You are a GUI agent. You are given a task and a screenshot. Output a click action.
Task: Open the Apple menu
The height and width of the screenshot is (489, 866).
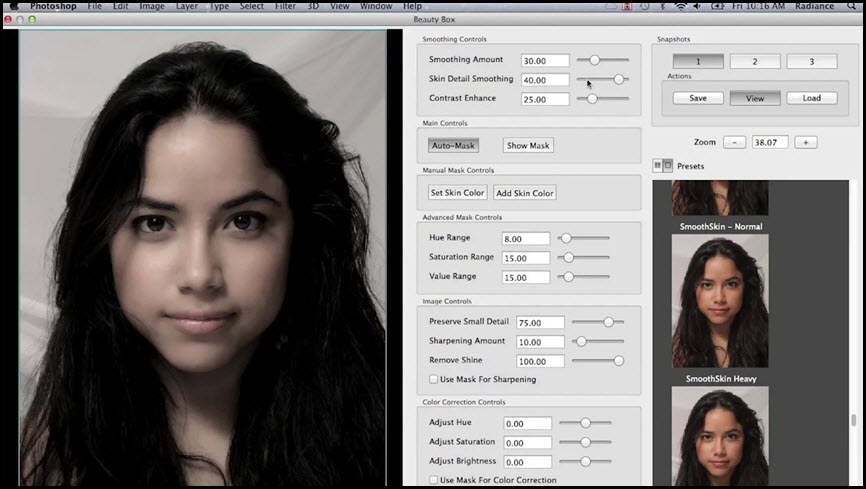pyautogui.click(x=14, y=6)
